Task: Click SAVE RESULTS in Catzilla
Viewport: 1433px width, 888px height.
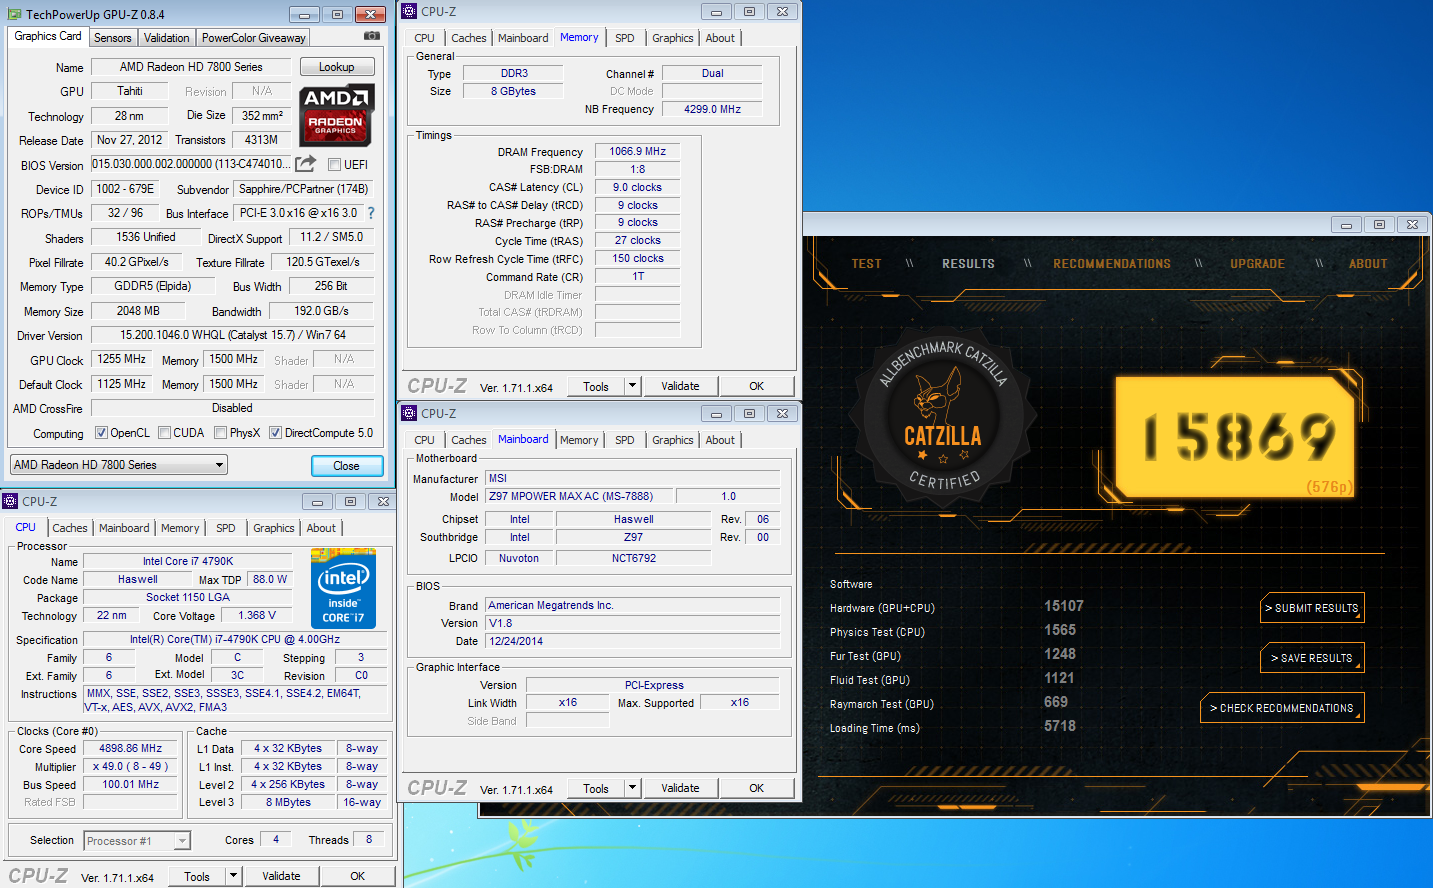Action: [x=1312, y=658]
